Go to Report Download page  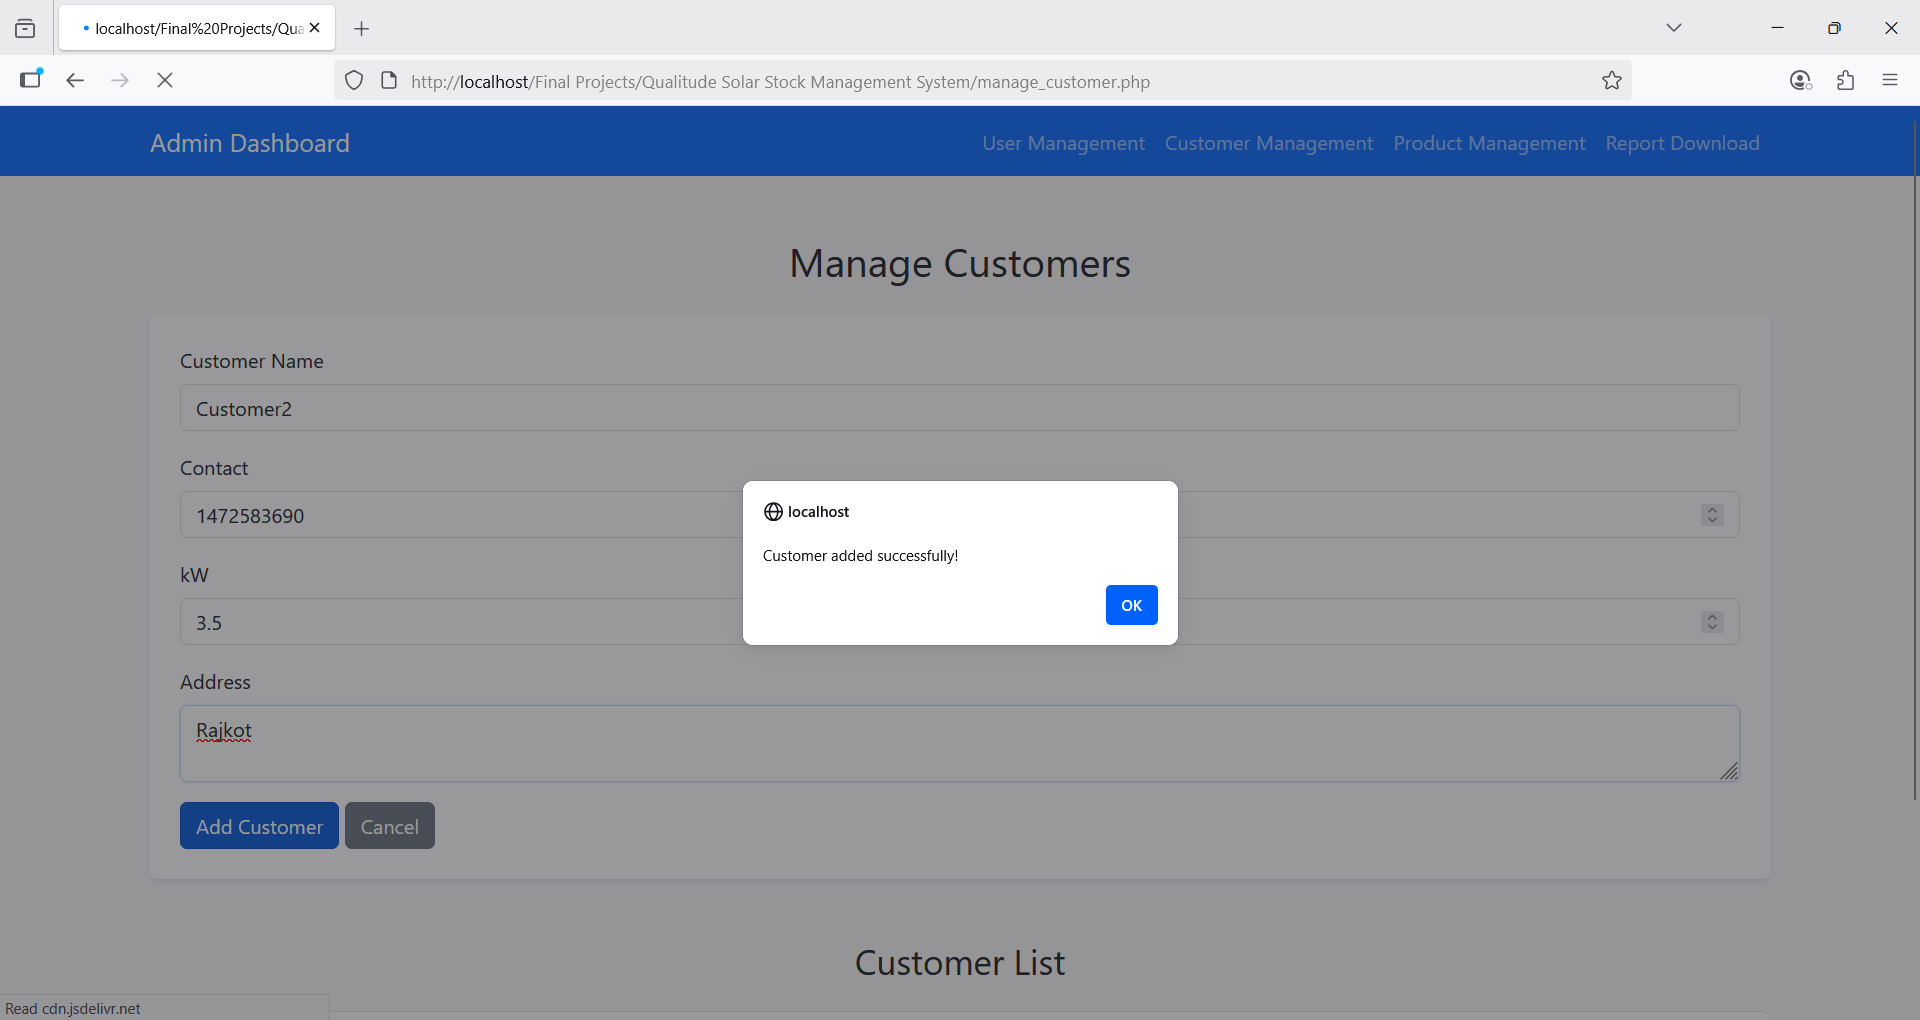pyautogui.click(x=1682, y=143)
